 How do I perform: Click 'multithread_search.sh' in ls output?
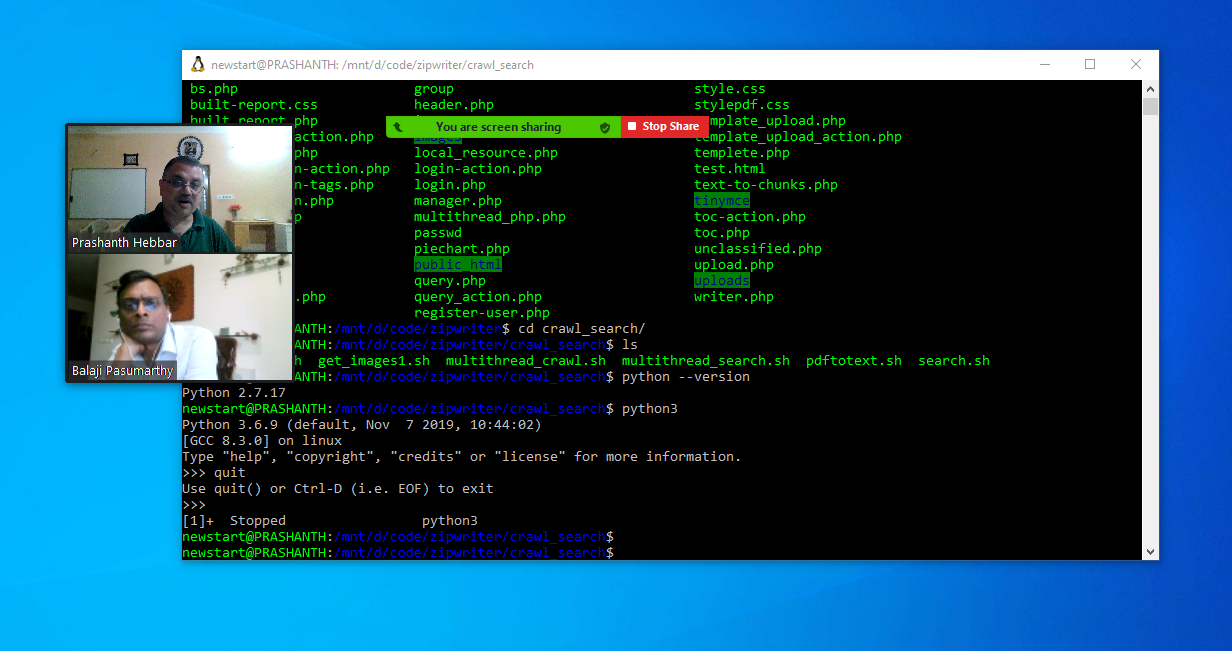705,361
